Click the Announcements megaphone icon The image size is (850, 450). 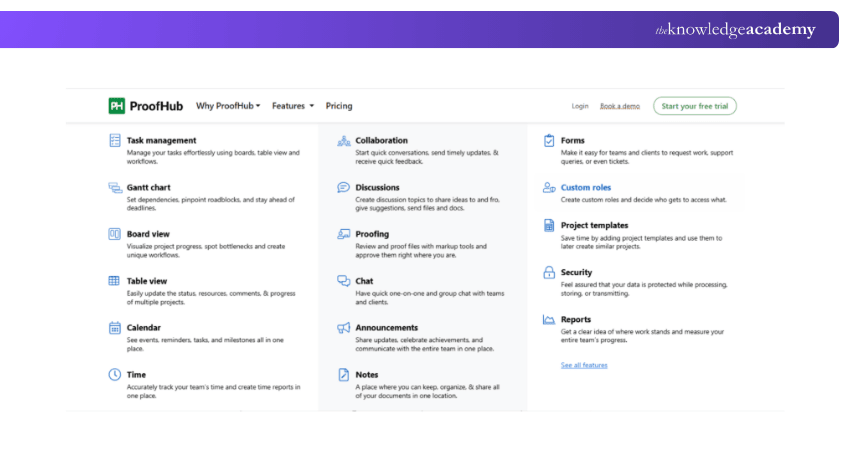pyautogui.click(x=344, y=328)
